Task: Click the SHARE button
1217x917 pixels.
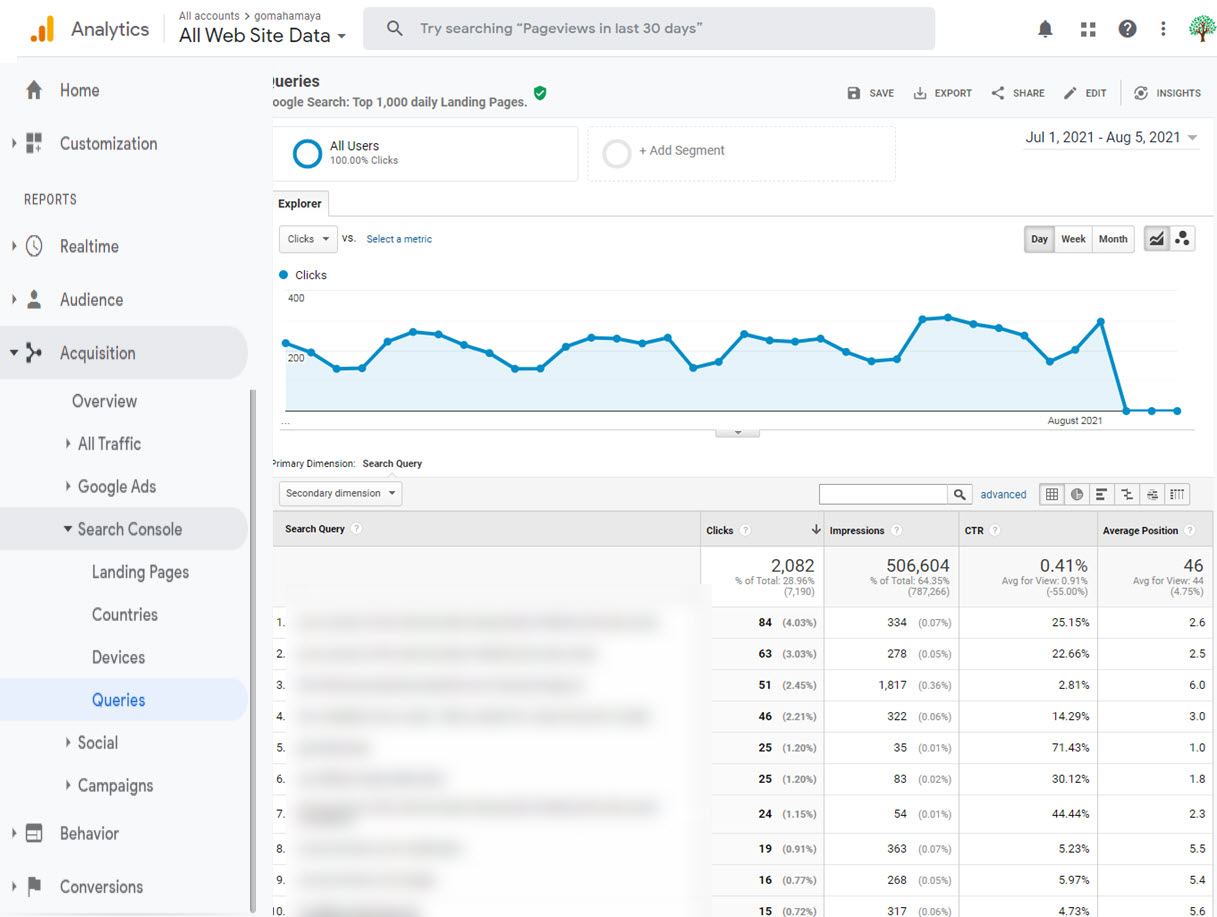Action: pyautogui.click(x=1017, y=93)
